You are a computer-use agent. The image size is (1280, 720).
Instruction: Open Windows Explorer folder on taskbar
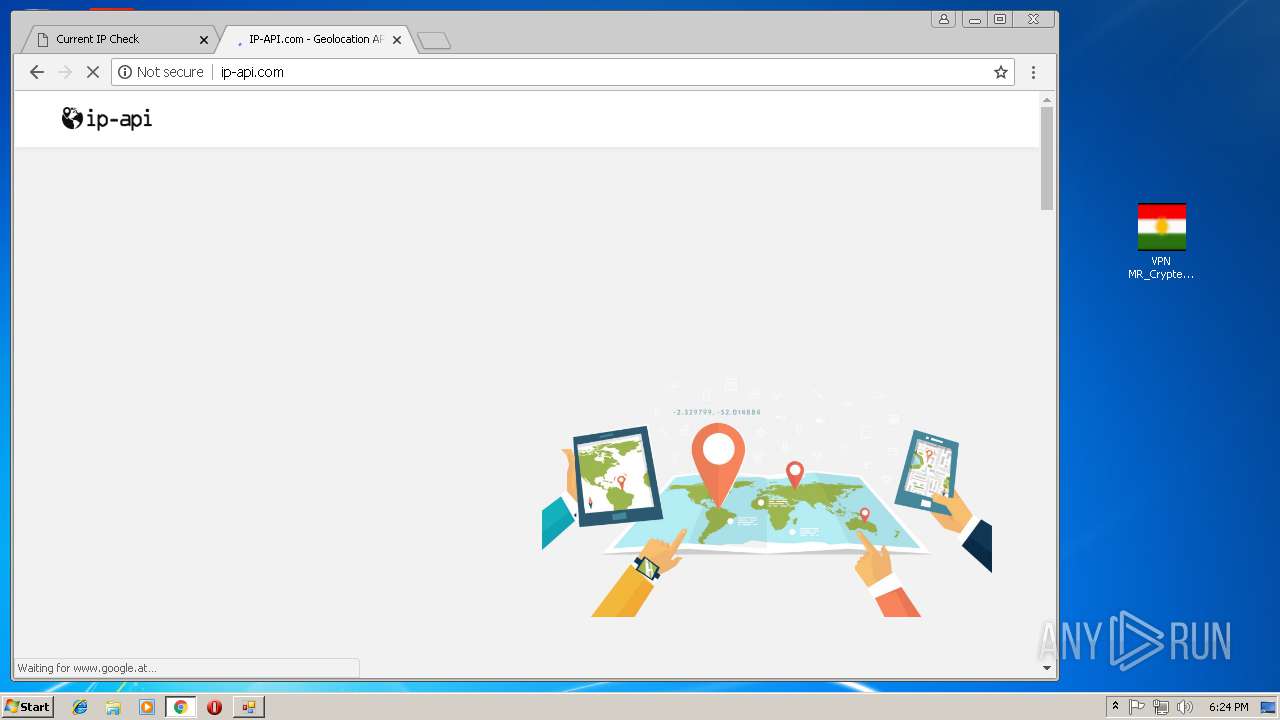pyautogui.click(x=113, y=707)
